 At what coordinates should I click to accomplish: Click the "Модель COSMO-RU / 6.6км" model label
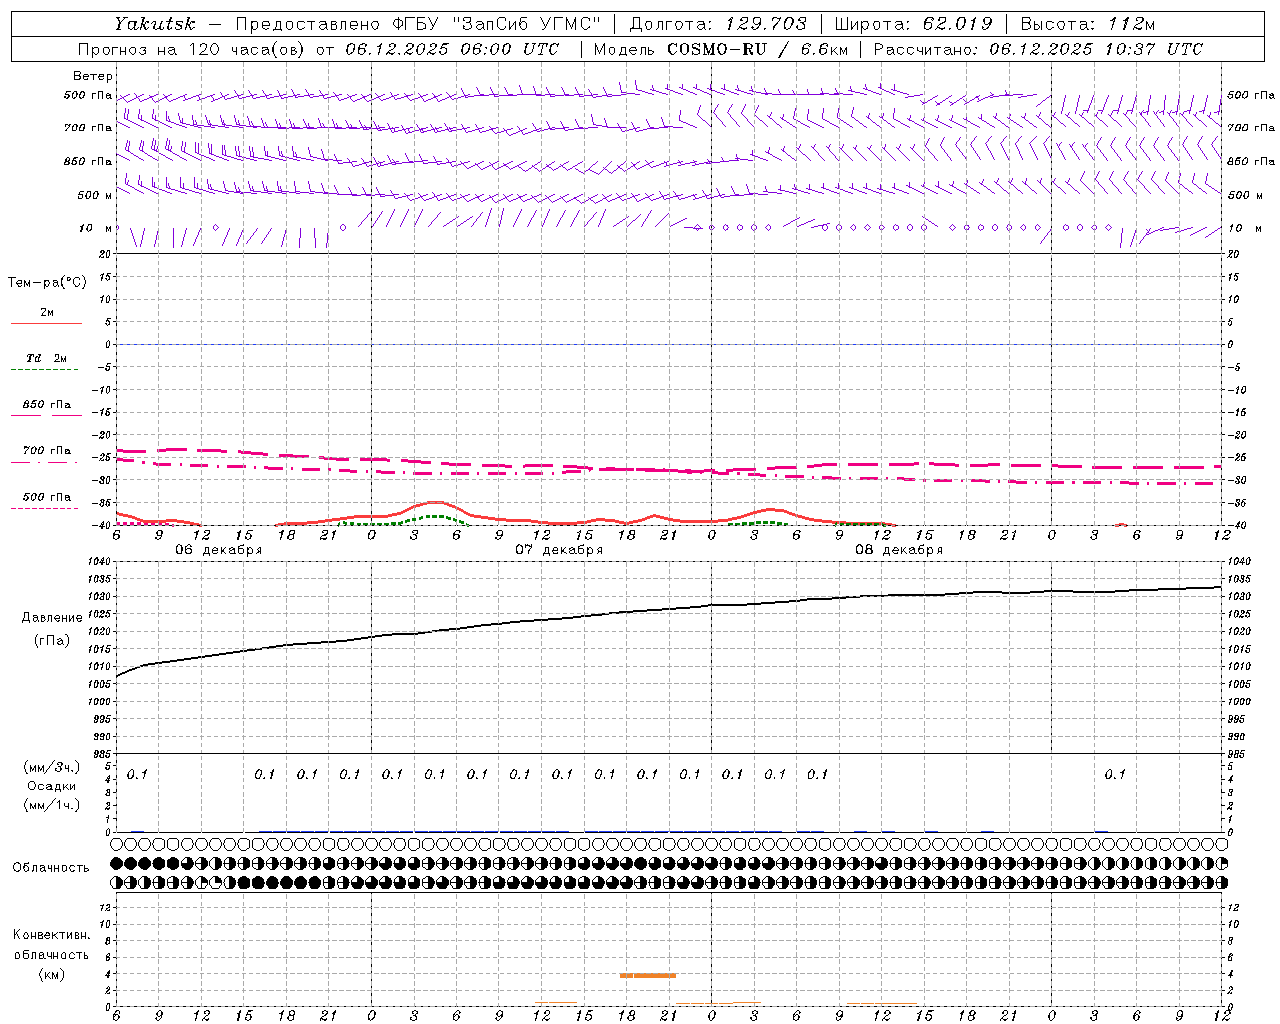[721, 49]
